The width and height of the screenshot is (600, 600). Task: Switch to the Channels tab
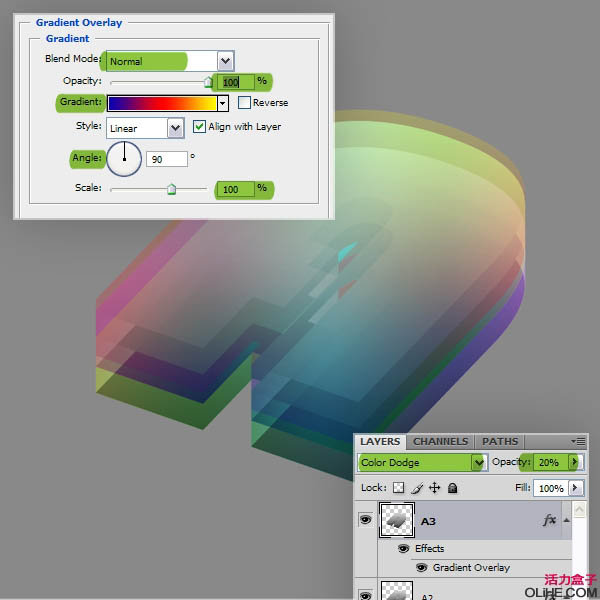[440, 441]
